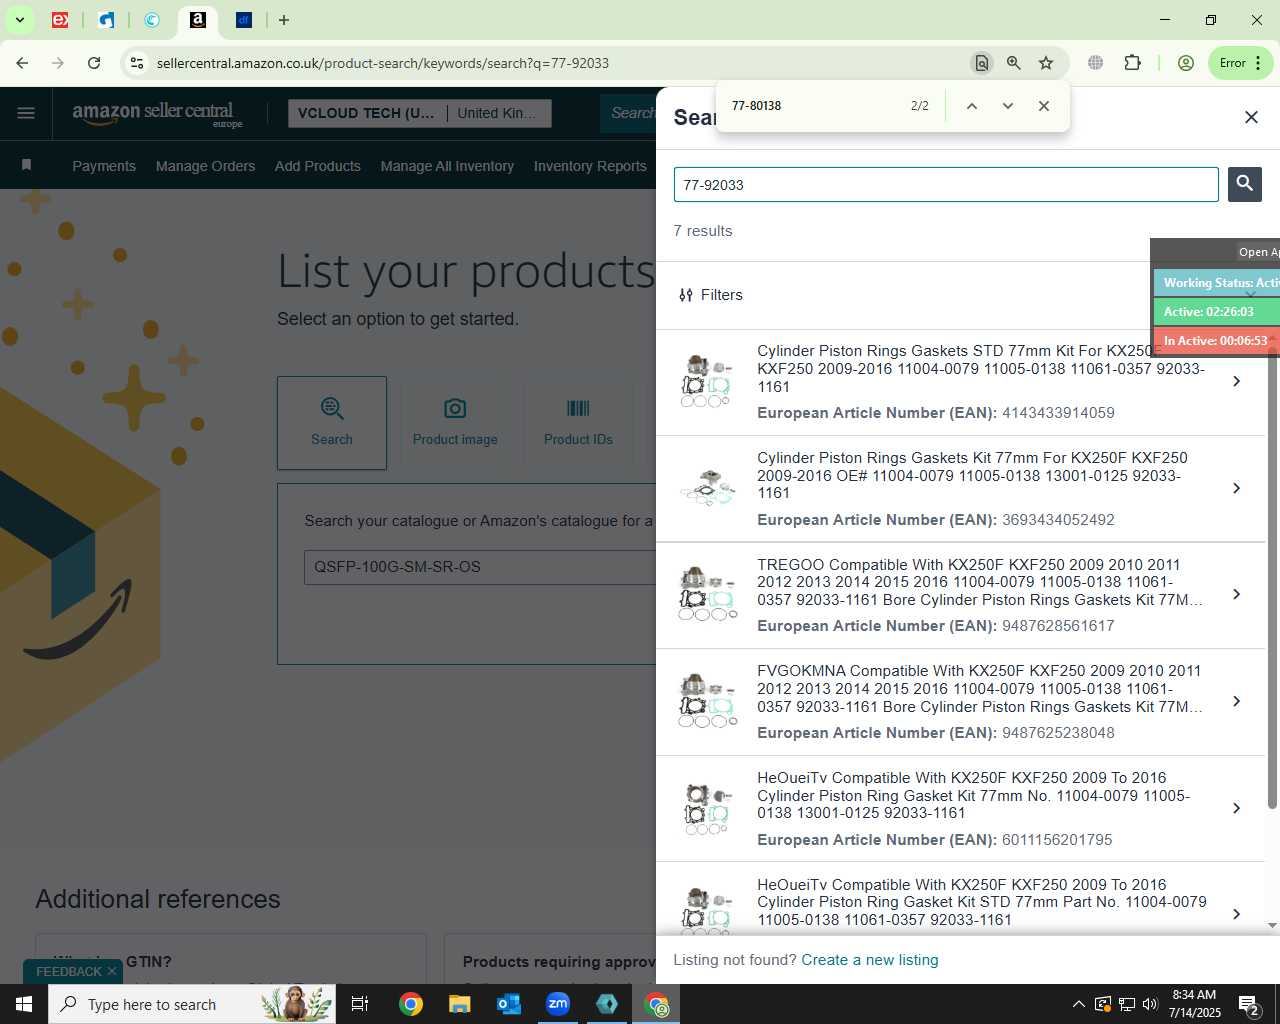The image size is (1280, 1024).
Task: Expand result with EAN 3693434052492
Action: (1236, 489)
